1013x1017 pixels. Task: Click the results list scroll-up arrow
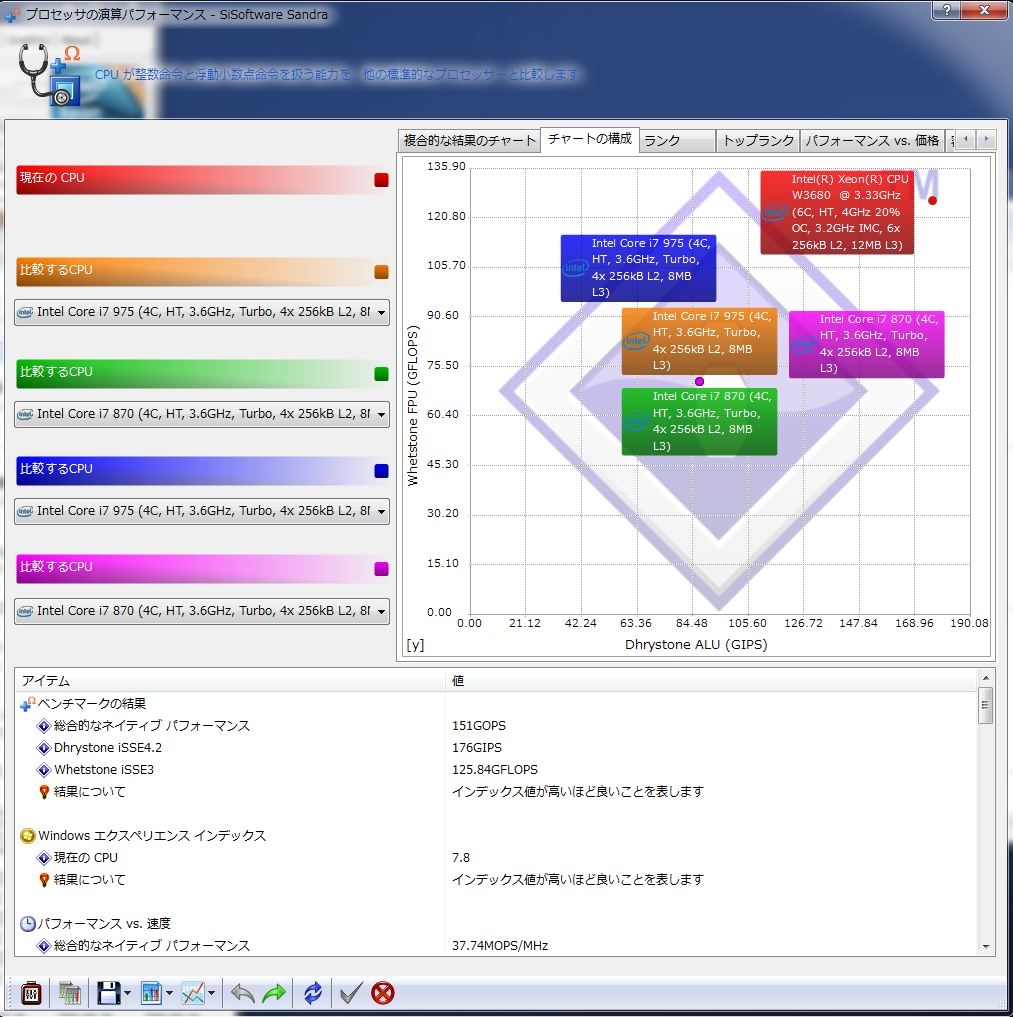(986, 678)
